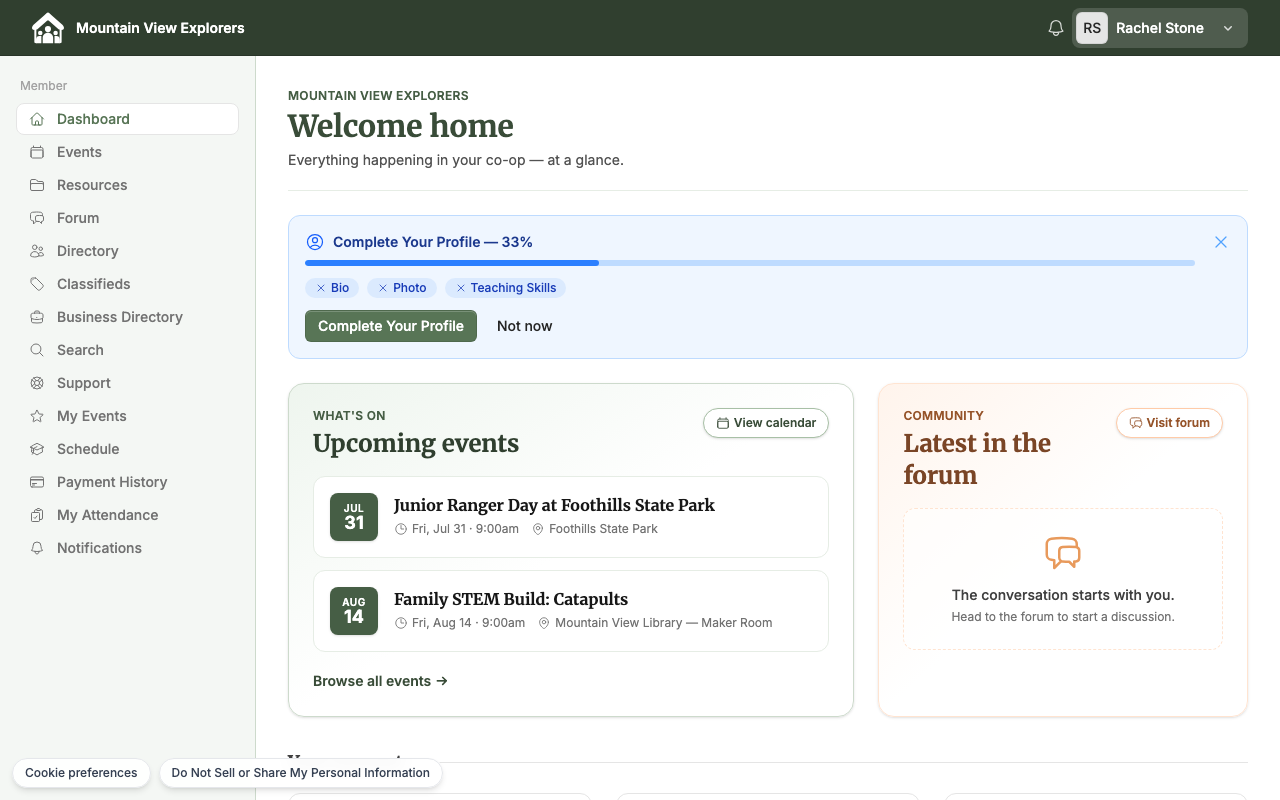Viewport: 1280px width, 800px height.
Task: Click the Fri, Aug 14 · 9:00am time text
Action: 468,623
